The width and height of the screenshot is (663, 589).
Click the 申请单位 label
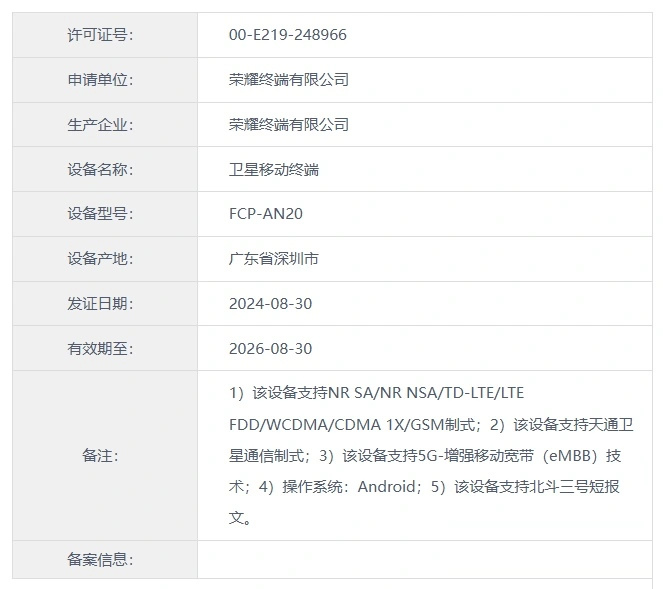point(100,80)
